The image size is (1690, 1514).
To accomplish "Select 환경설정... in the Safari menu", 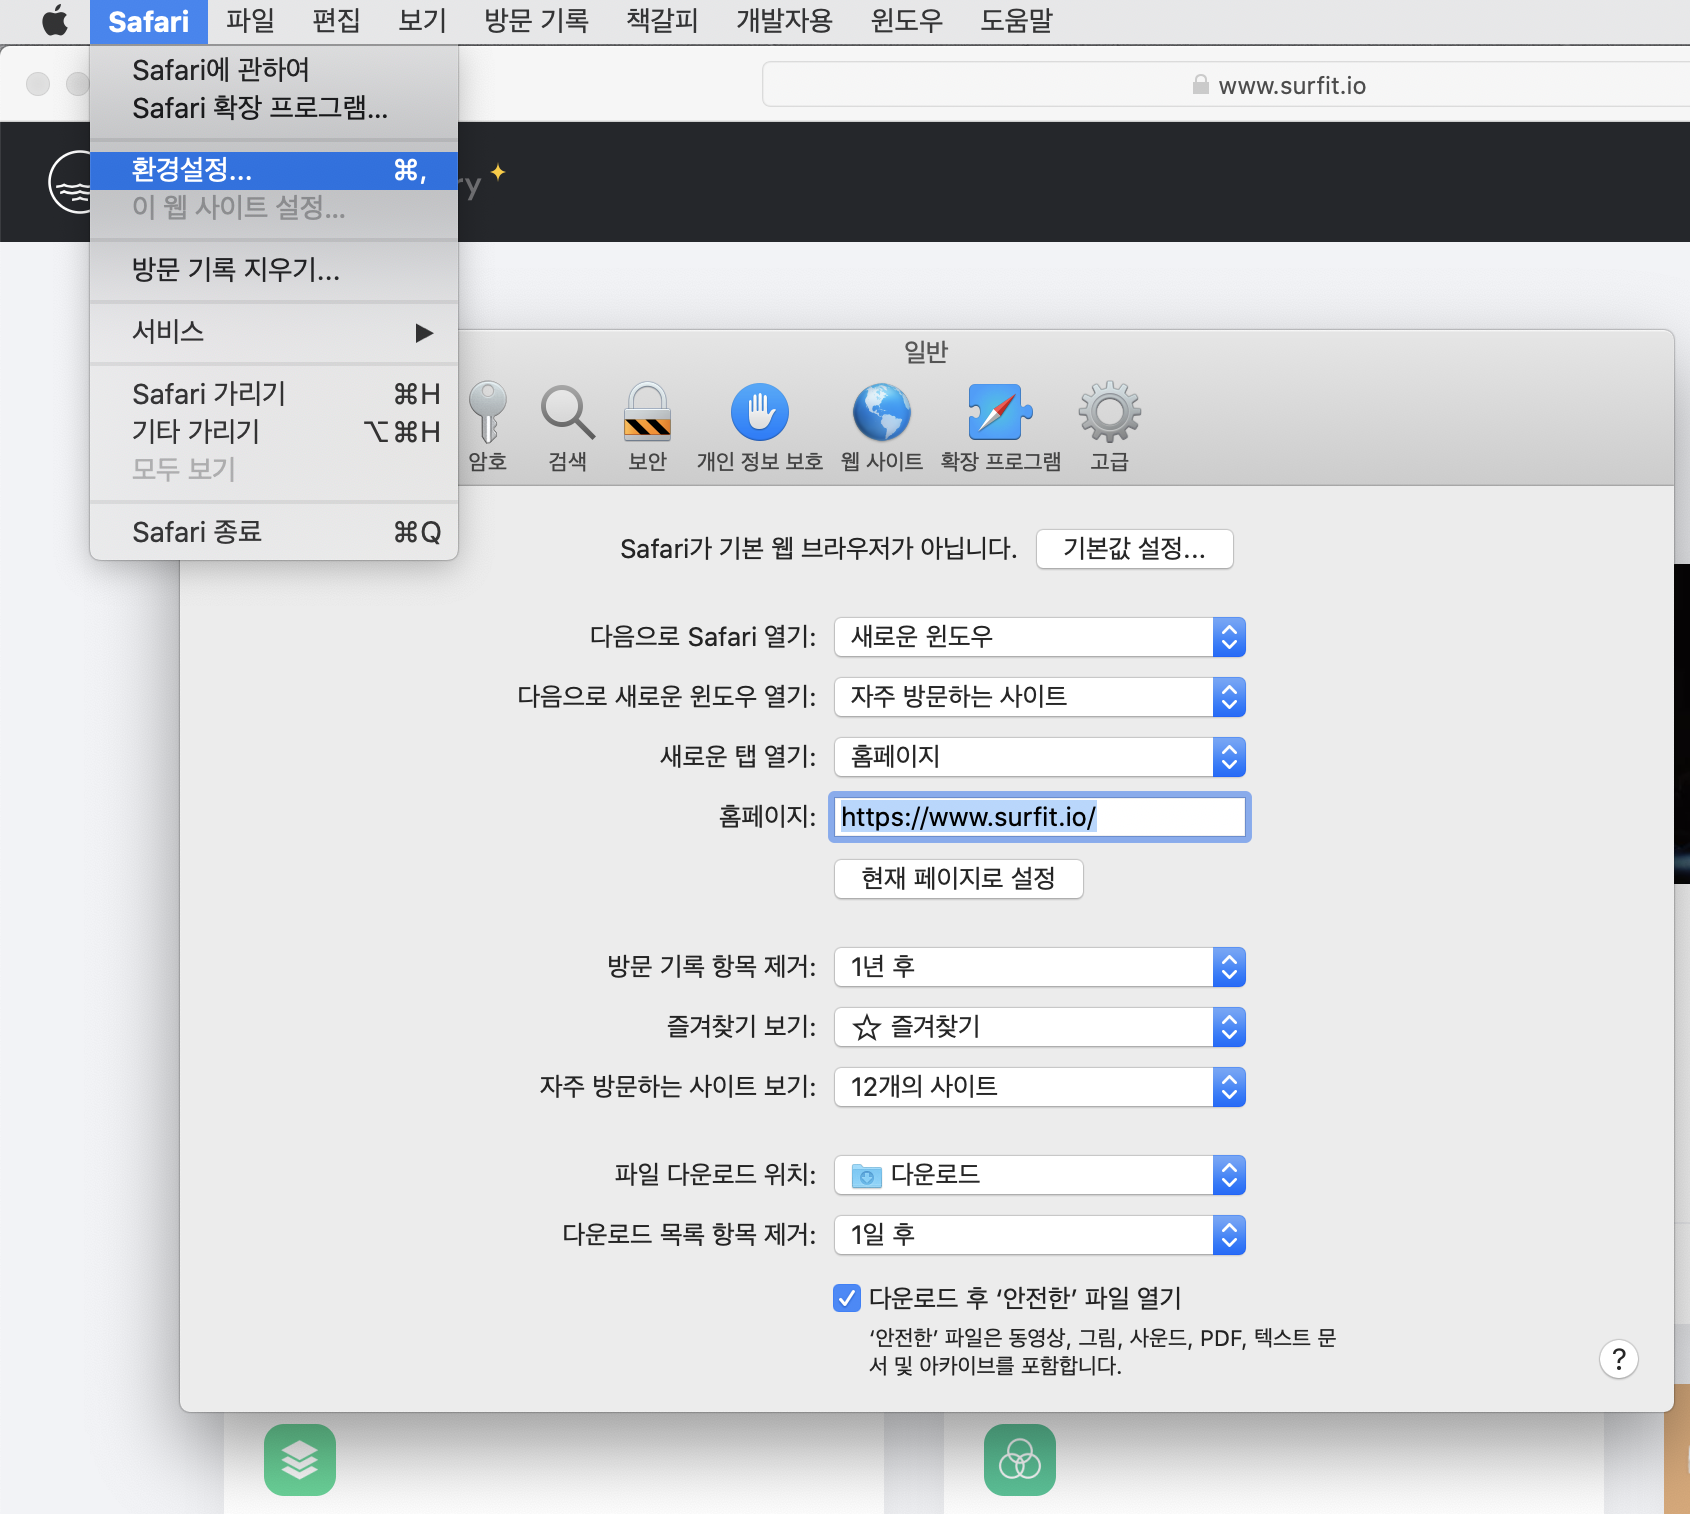I will coord(274,170).
